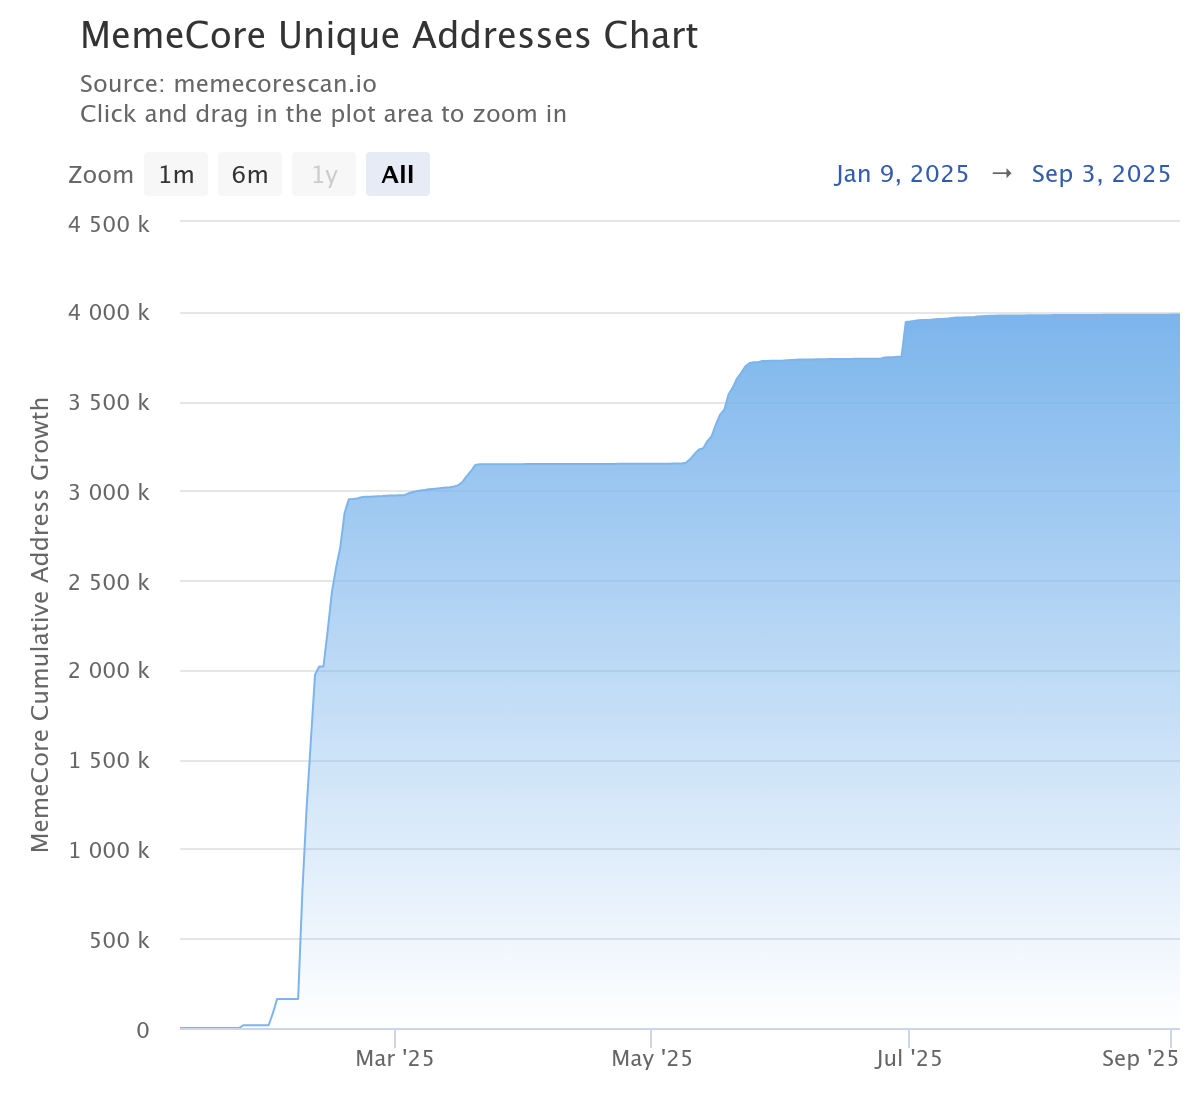Screen dimensions: 1200x1100
Task: Click the 1 000 k y-axis label
Action: [108, 850]
